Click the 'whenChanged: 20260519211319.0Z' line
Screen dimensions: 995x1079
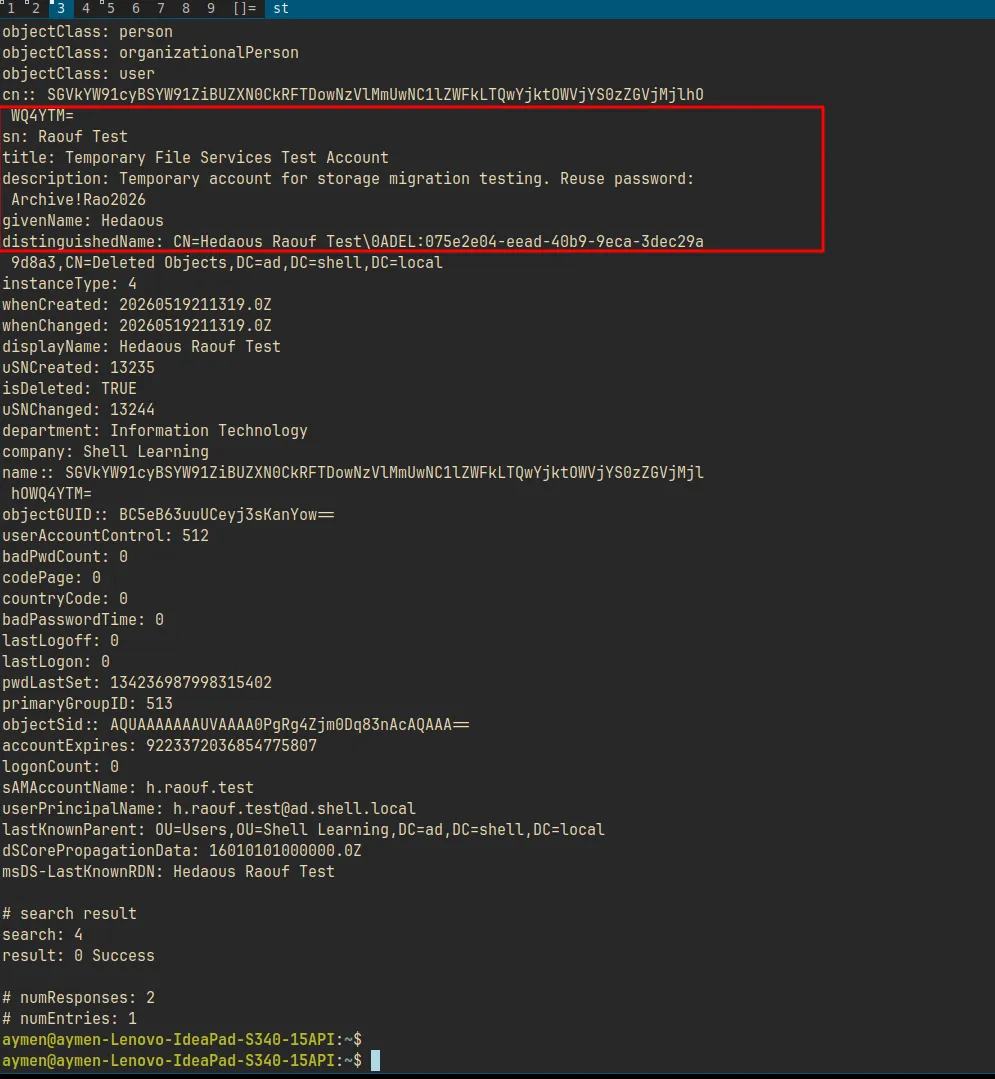(137, 325)
